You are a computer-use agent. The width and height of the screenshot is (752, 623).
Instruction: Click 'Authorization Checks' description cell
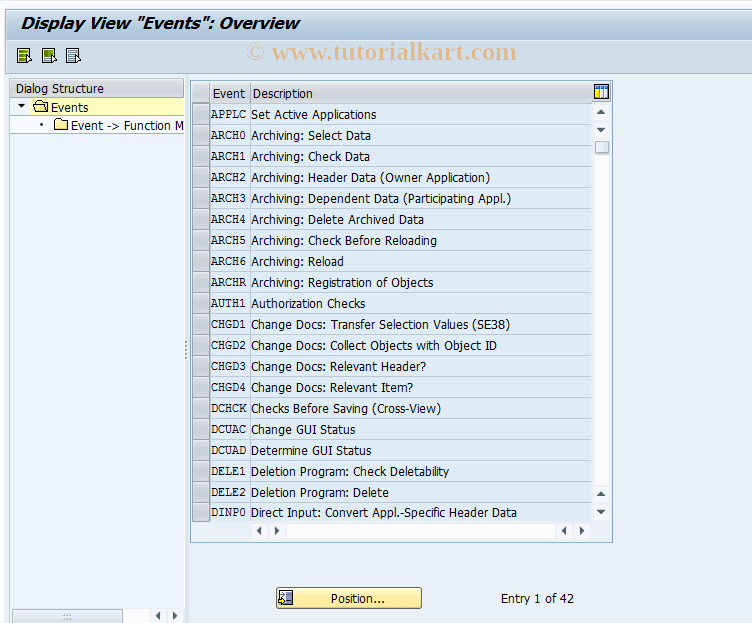coord(421,303)
